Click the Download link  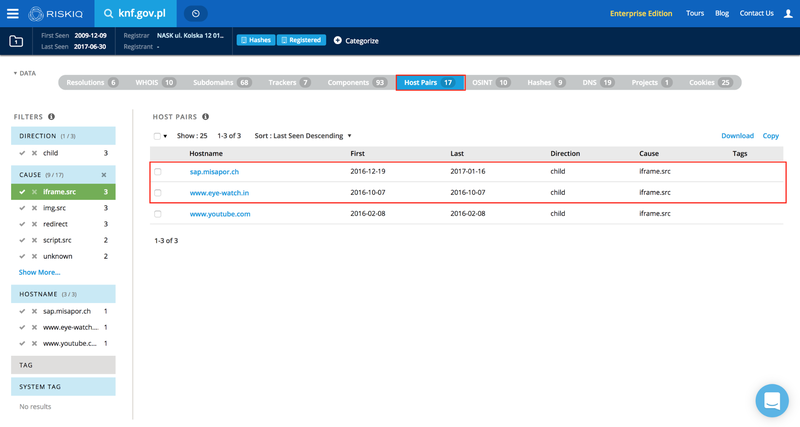(737, 136)
